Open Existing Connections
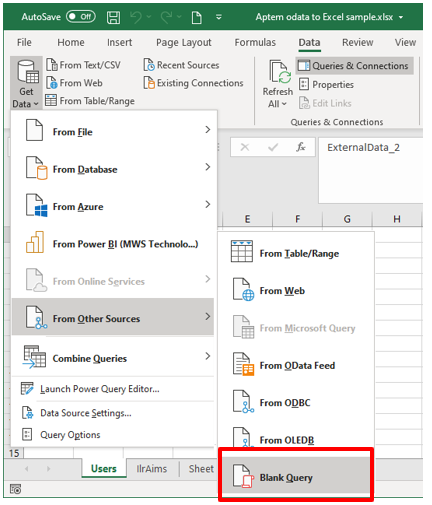432x505 pixels. tap(194, 83)
